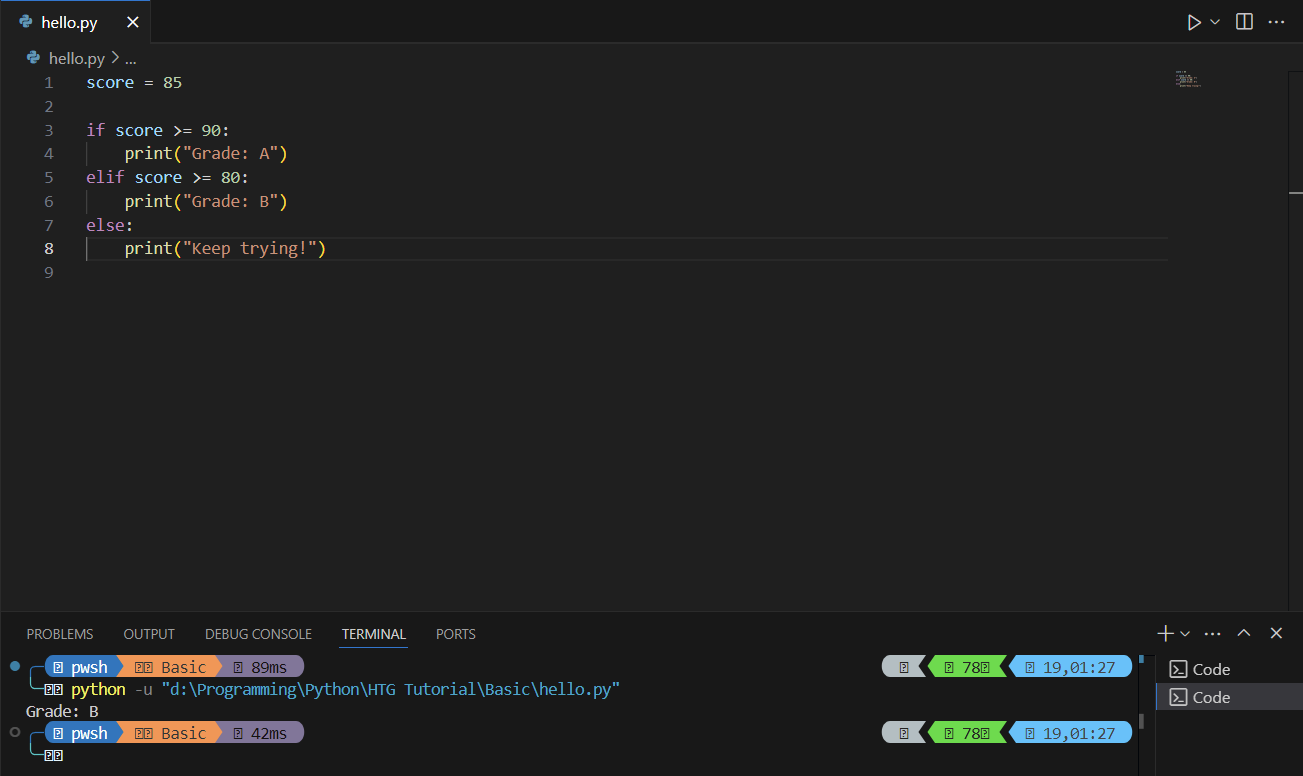Close the terminal panel with X
Viewport: 1303px width, 776px height.
1276,633
